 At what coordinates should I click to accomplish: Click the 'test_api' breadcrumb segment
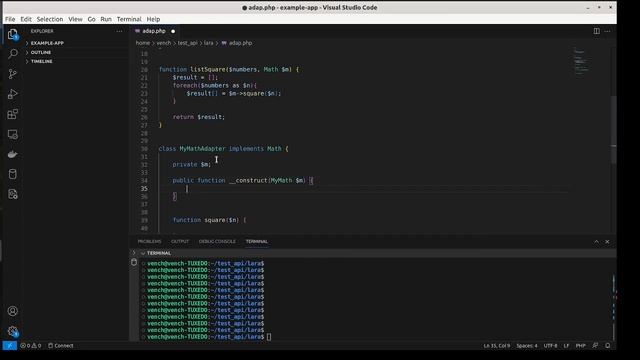188,43
